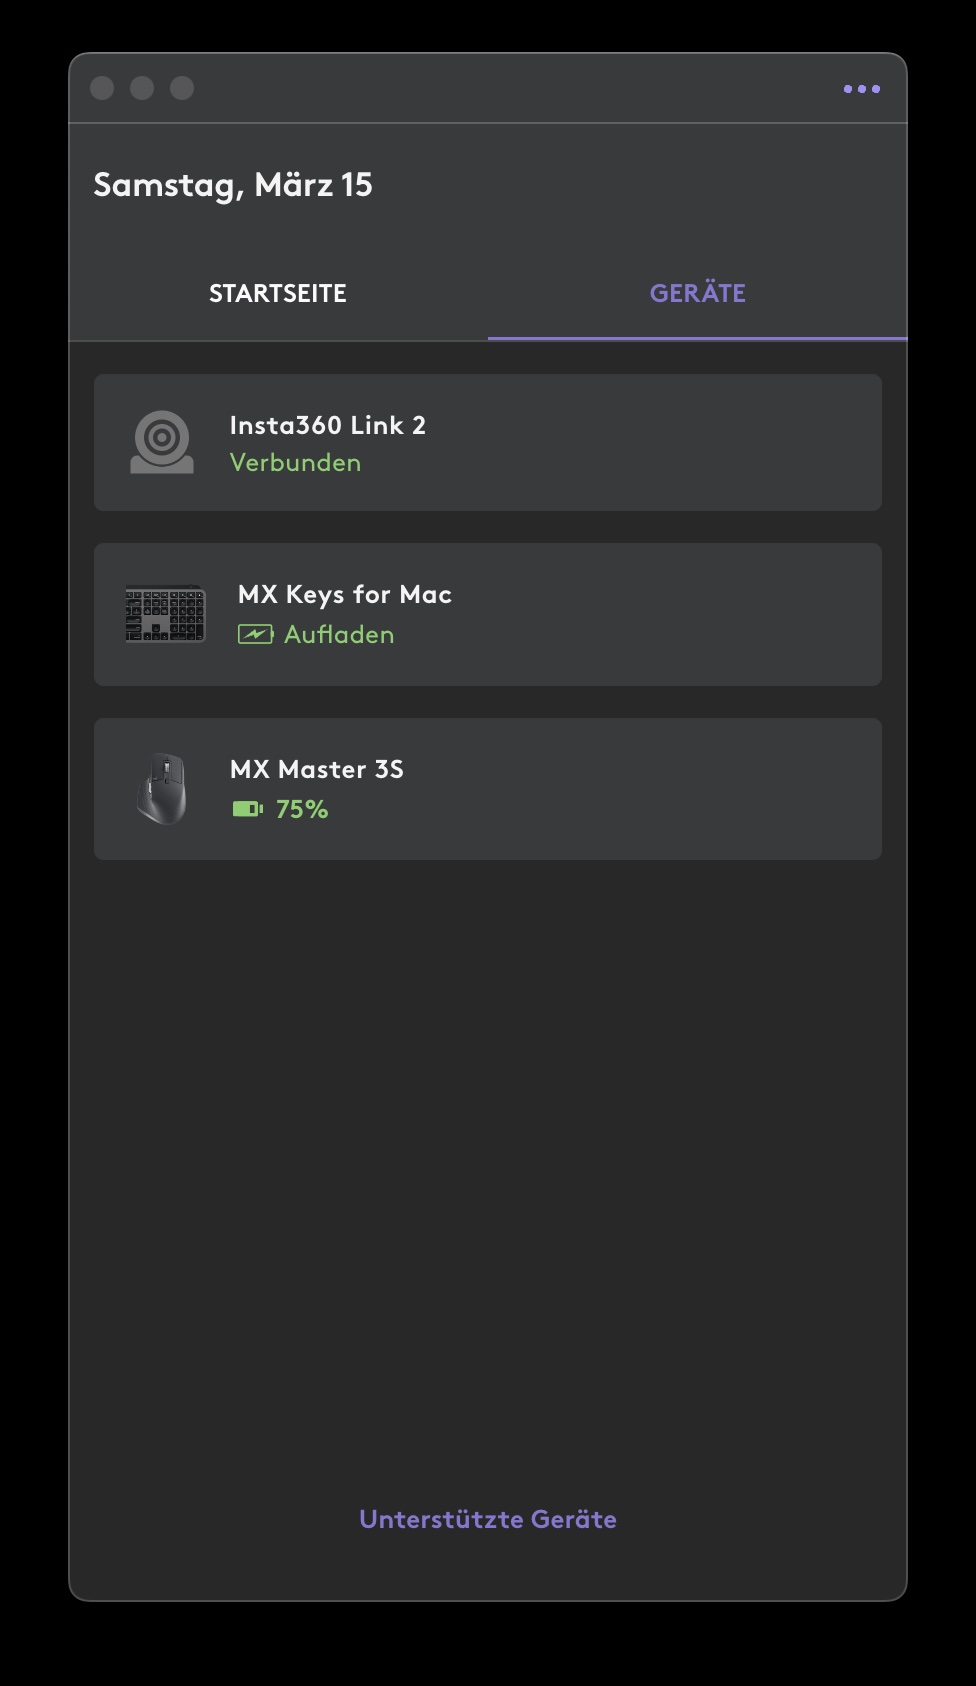
Task: Click the 75% battery level text
Action: pos(302,809)
